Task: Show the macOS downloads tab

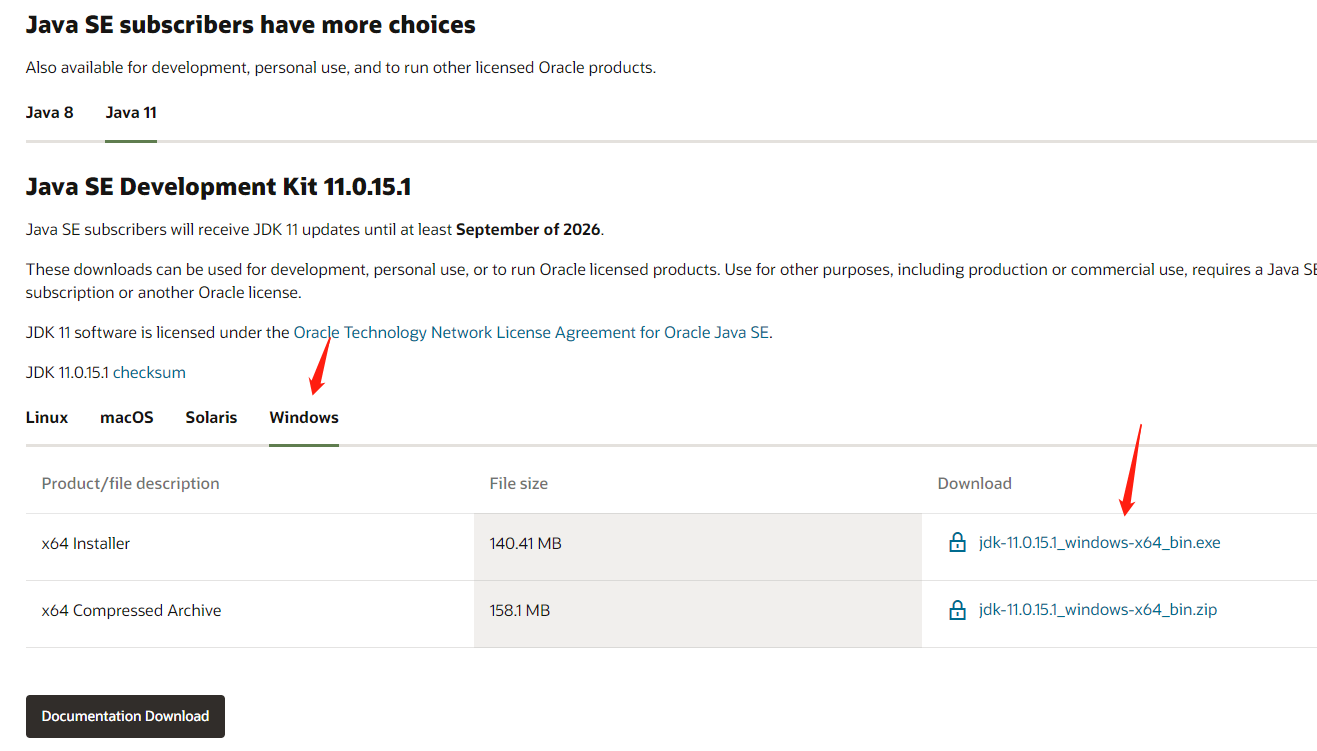Action: click(x=127, y=417)
